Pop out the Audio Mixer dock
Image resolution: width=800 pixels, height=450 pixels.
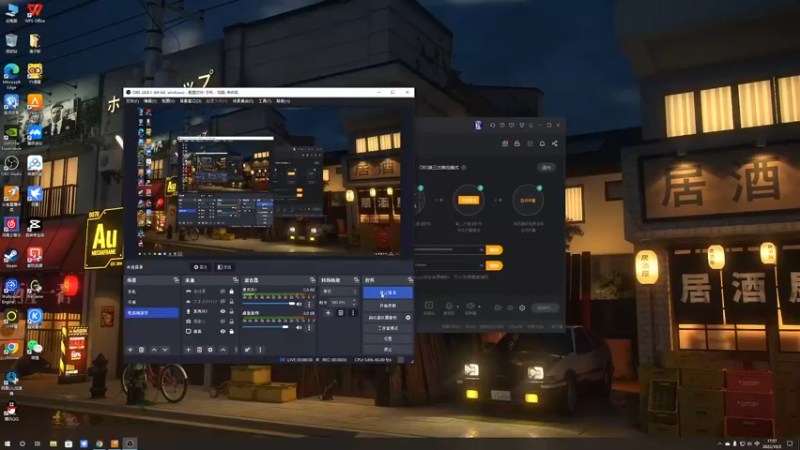[312, 280]
